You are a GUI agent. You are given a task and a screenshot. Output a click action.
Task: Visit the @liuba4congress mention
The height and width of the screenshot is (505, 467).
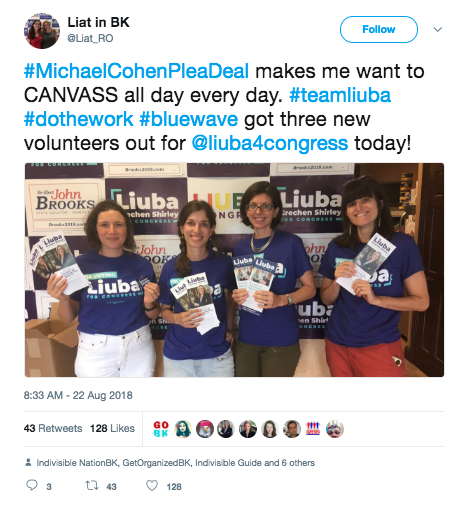point(270,143)
